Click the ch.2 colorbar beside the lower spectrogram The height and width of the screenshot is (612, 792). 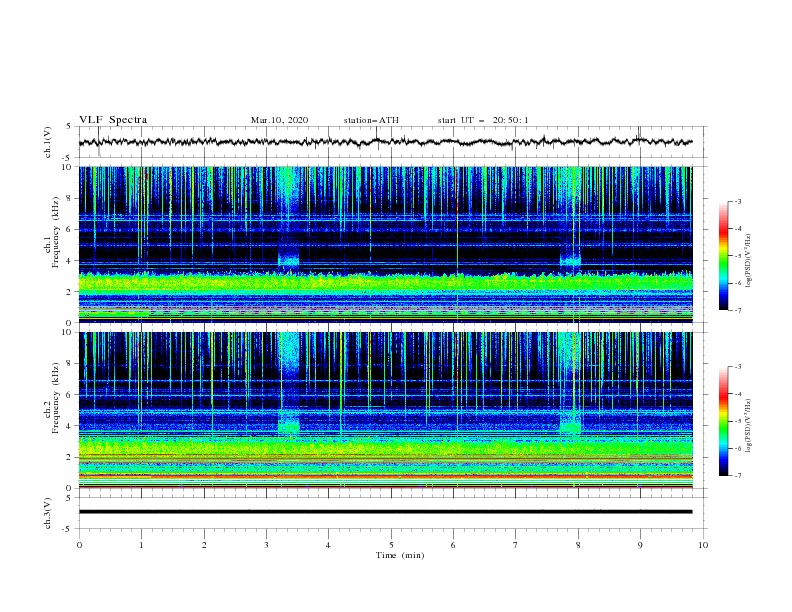[723, 421]
